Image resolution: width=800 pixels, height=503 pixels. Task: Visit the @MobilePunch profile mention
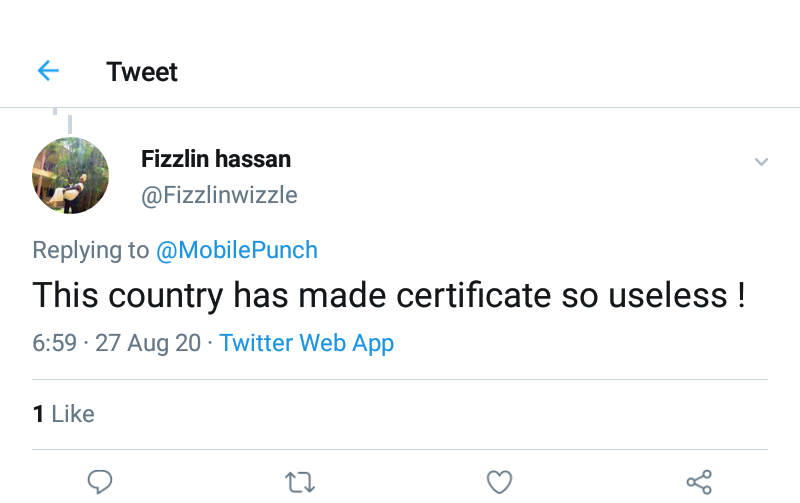tap(237, 250)
